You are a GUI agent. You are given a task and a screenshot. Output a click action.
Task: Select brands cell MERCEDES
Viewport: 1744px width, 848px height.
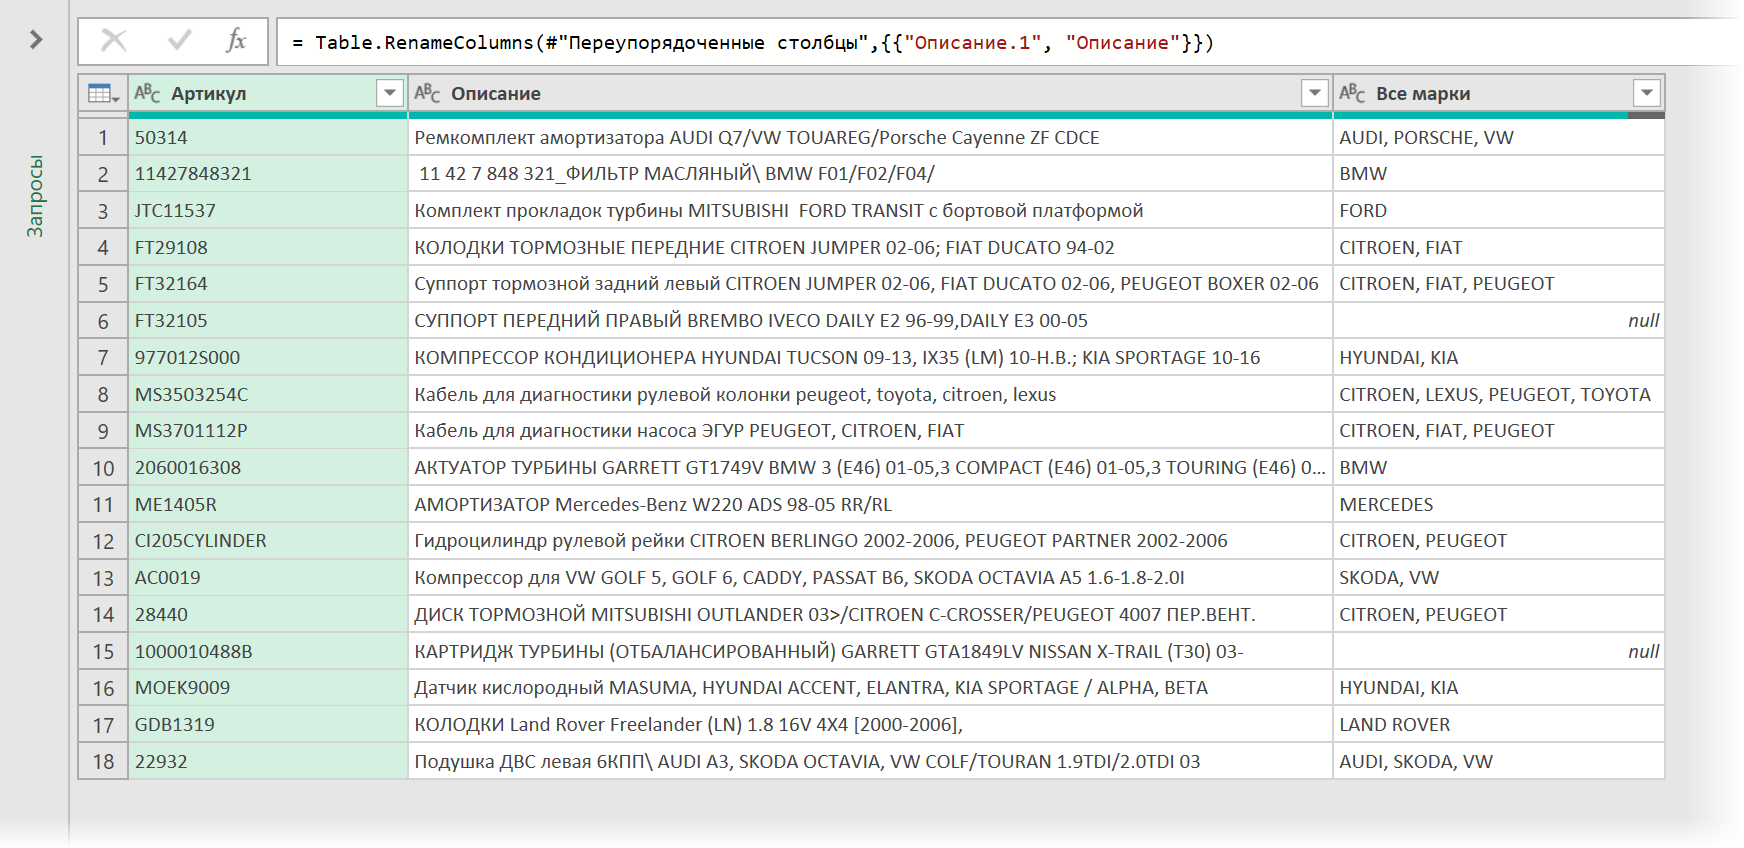click(x=1499, y=505)
